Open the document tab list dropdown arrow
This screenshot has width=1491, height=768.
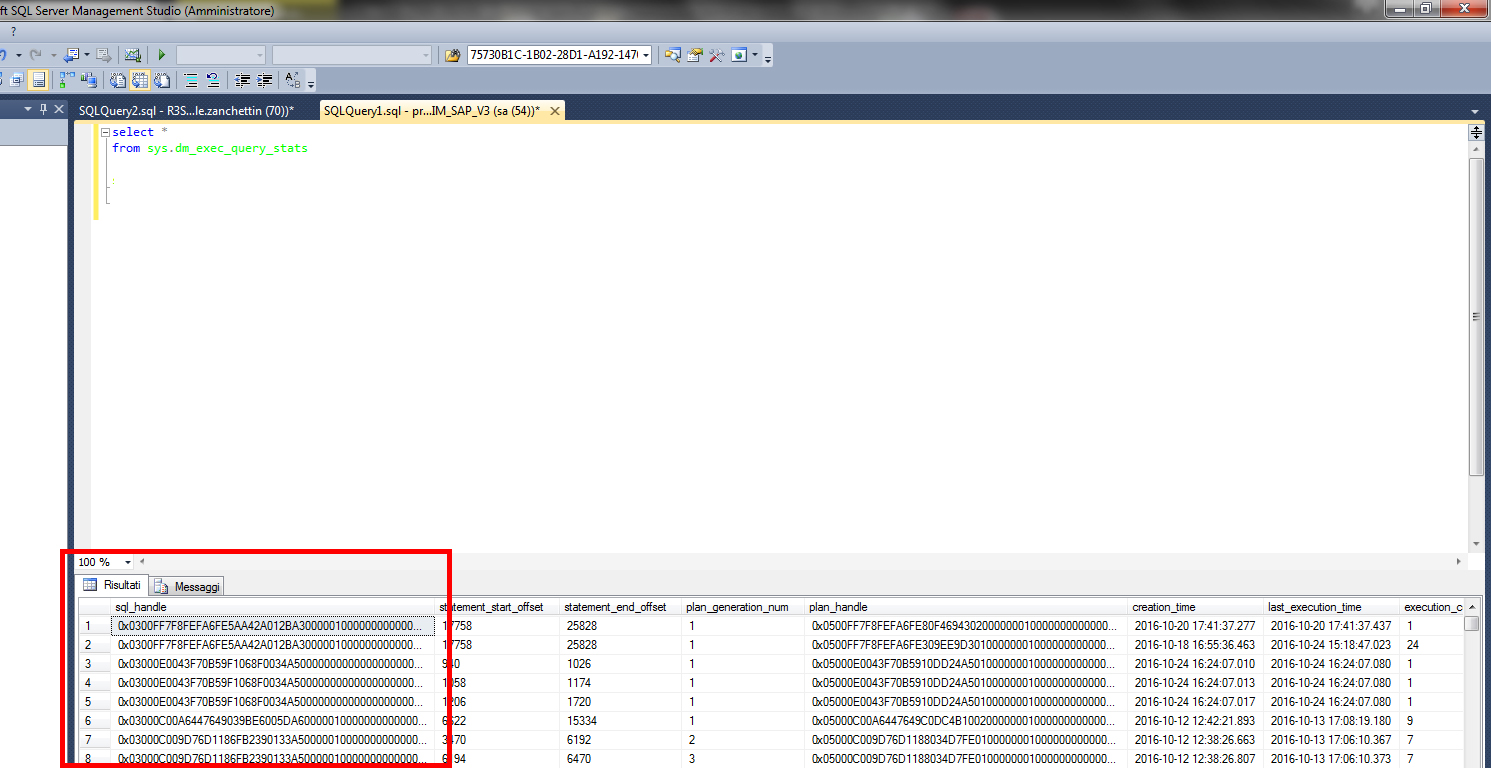coord(1475,111)
